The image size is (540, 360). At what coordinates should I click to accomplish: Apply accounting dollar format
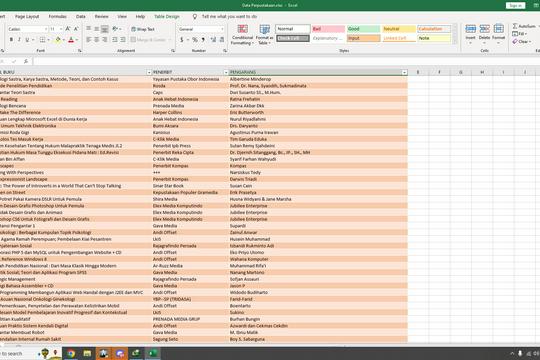182,40
